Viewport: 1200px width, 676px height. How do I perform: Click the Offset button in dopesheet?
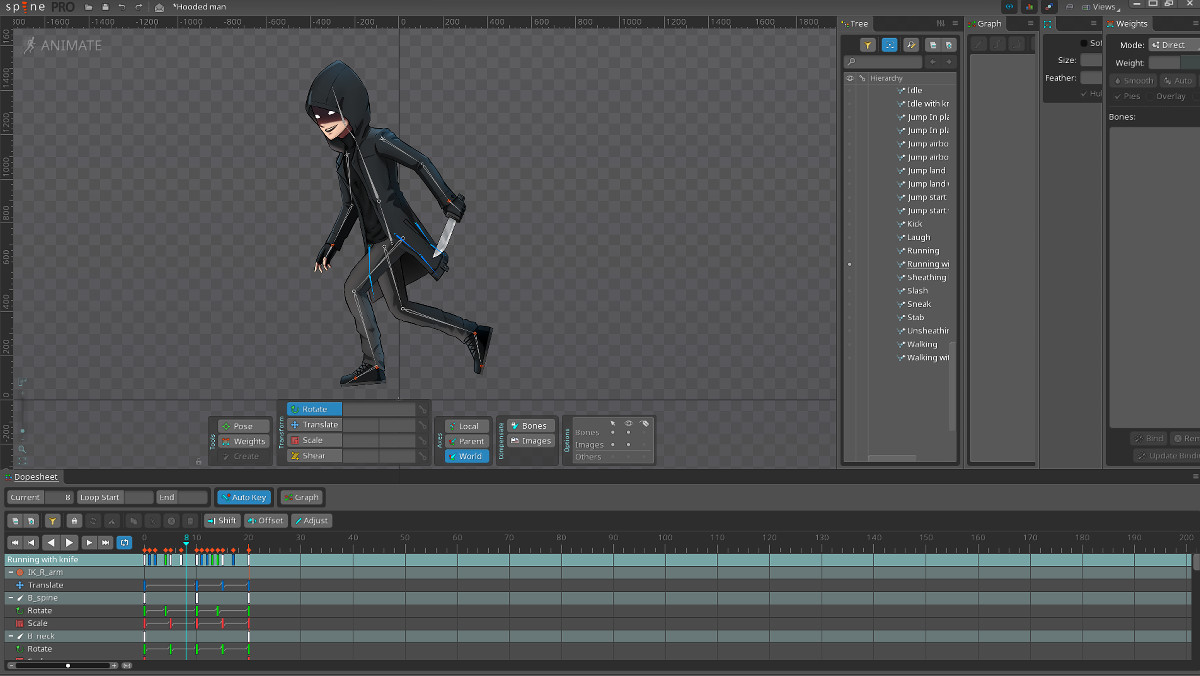click(x=266, y=521)
